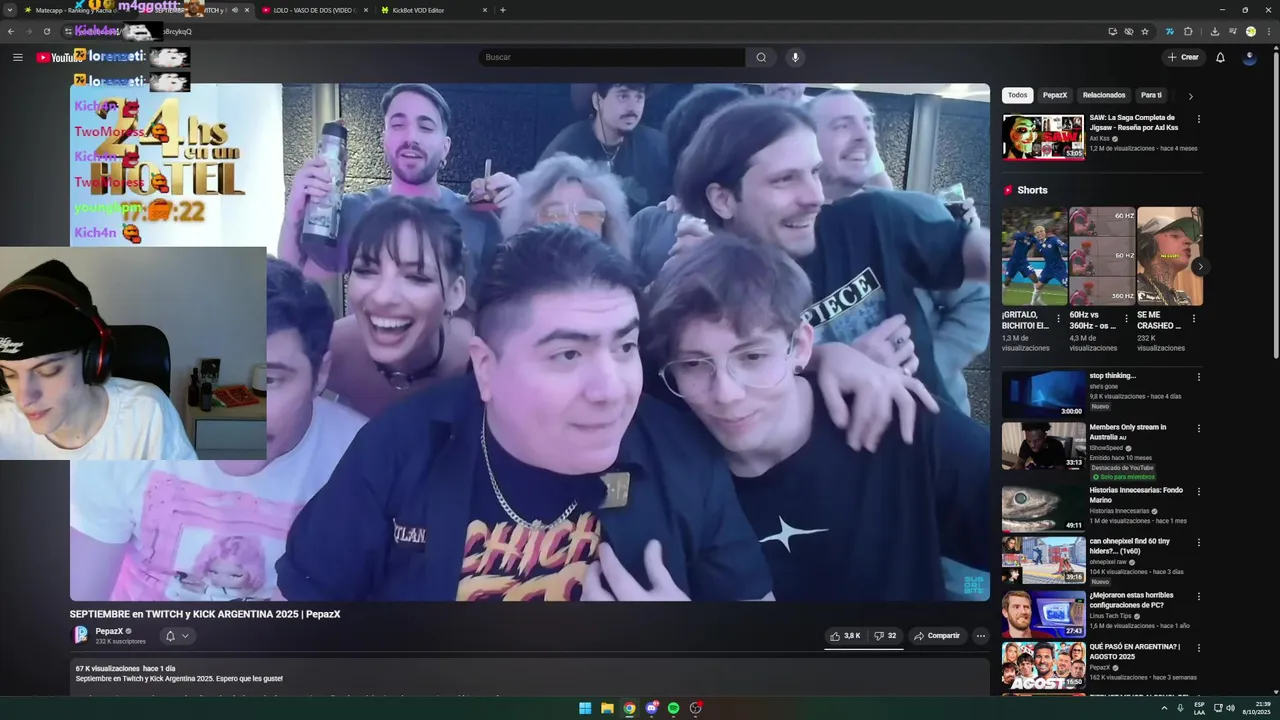This screenshot has width=1280, height=720.
Task: Click the main video player
Action: (530, 342)
